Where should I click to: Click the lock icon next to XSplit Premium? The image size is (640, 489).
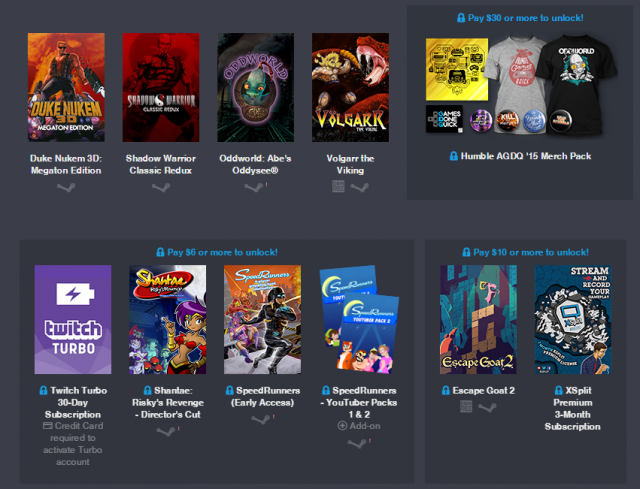pos(557,390)
